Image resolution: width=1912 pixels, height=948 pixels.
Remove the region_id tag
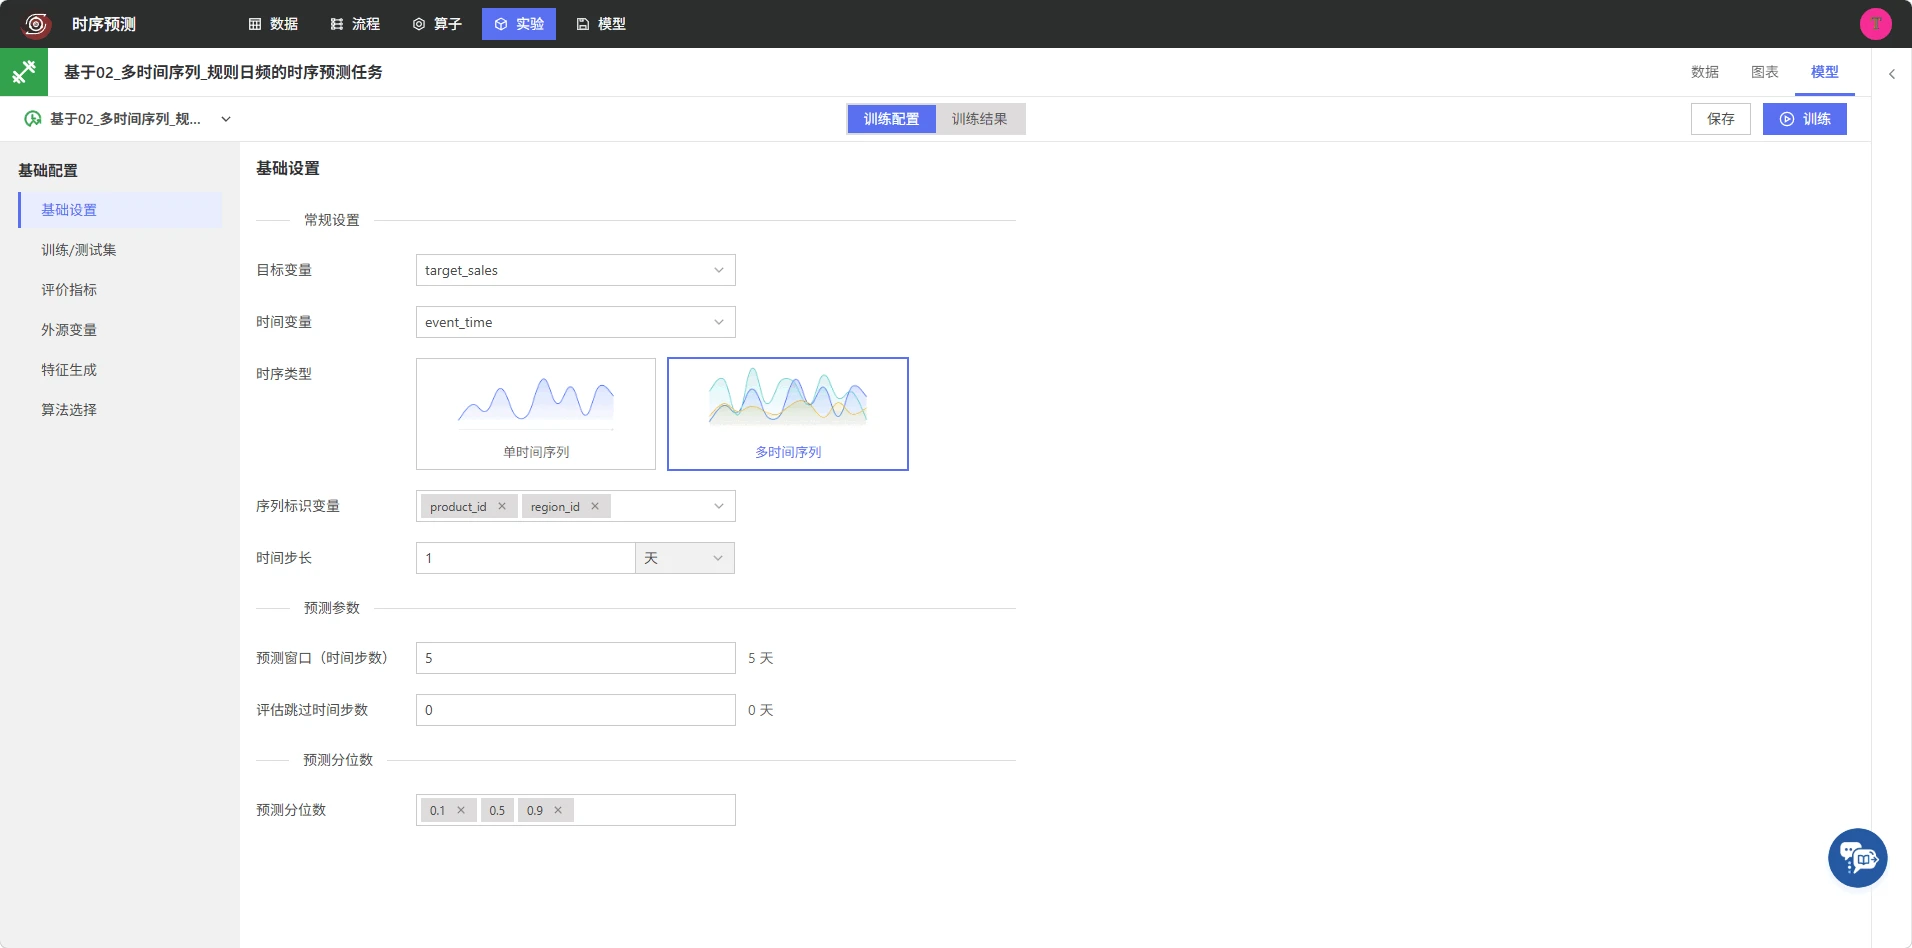[x=595, y=506]
